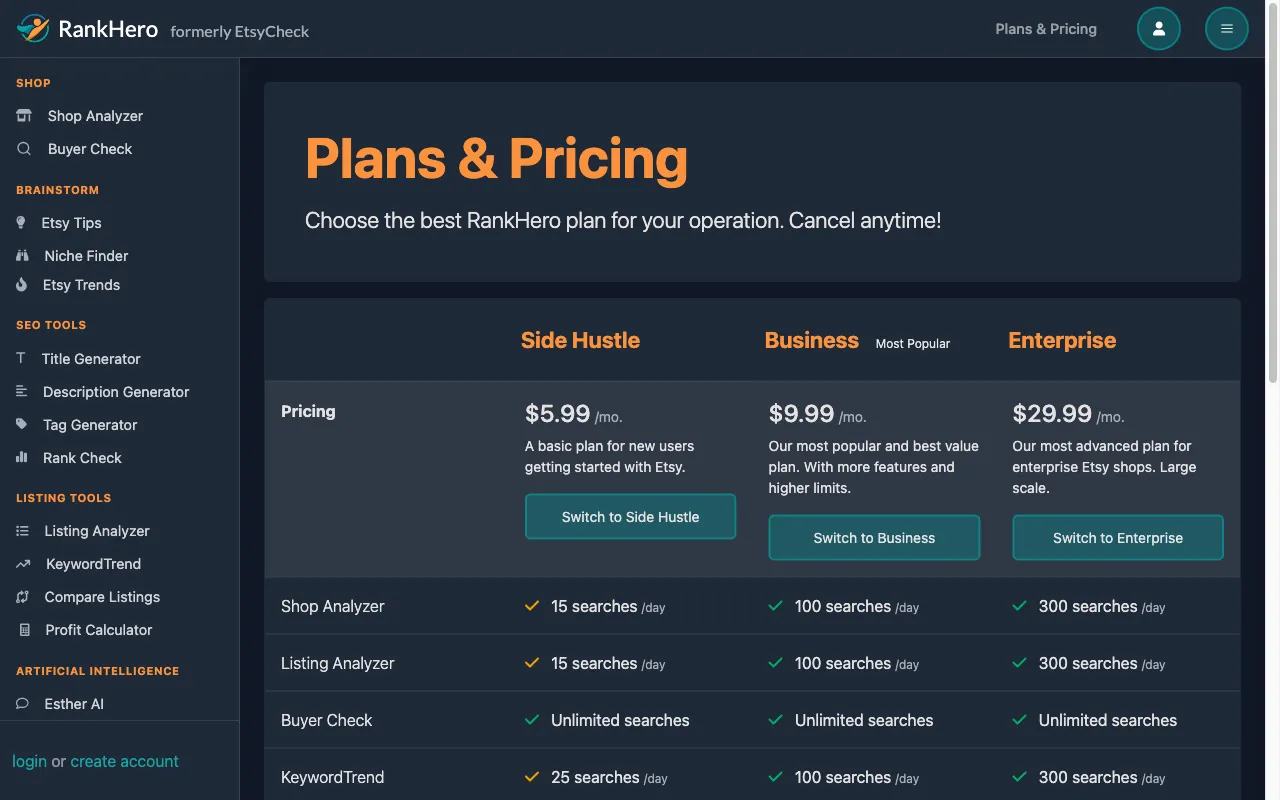Open the Description Generator tool
Viewport: 1280px width, 800px height.
(116, 392)
